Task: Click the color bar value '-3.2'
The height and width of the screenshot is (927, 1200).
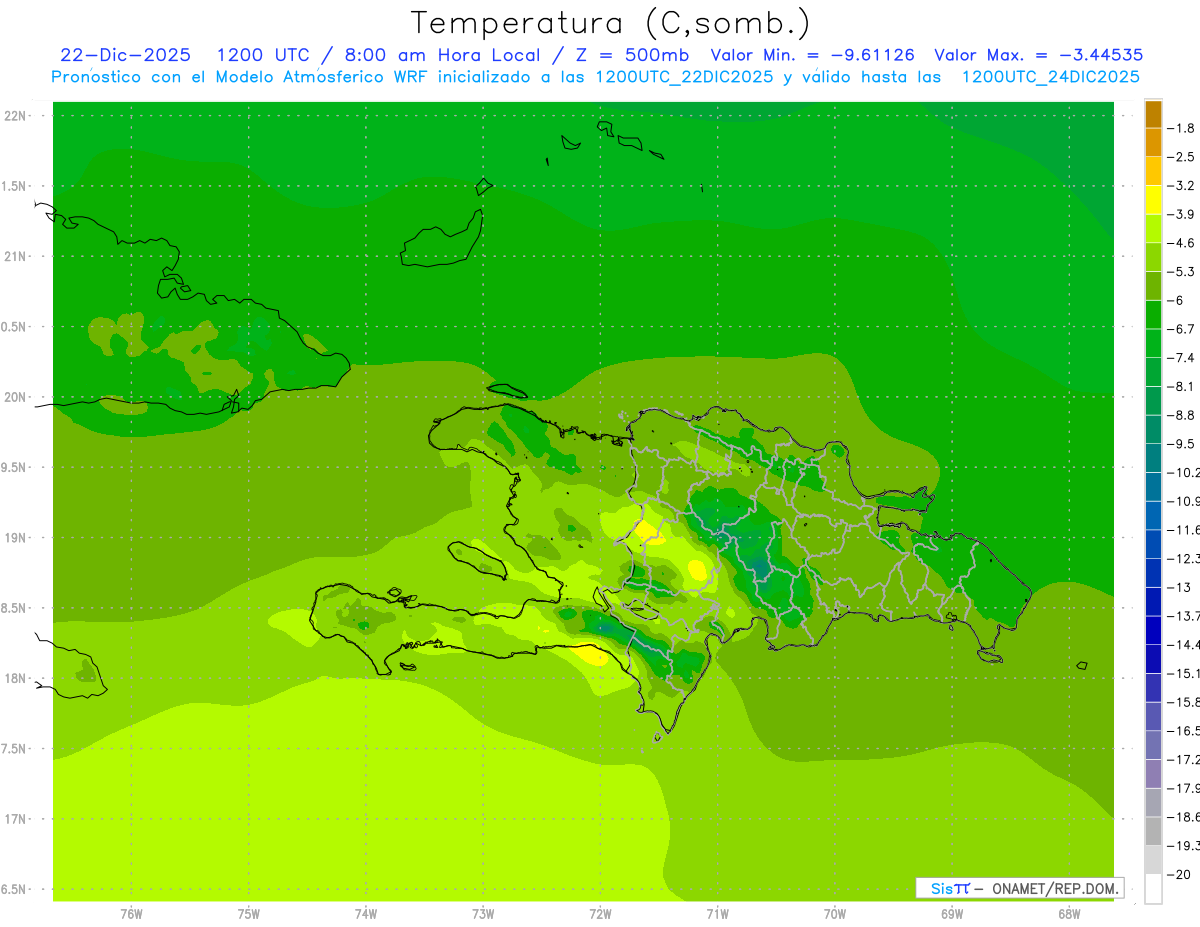Action: click(x=1182, y=185)
